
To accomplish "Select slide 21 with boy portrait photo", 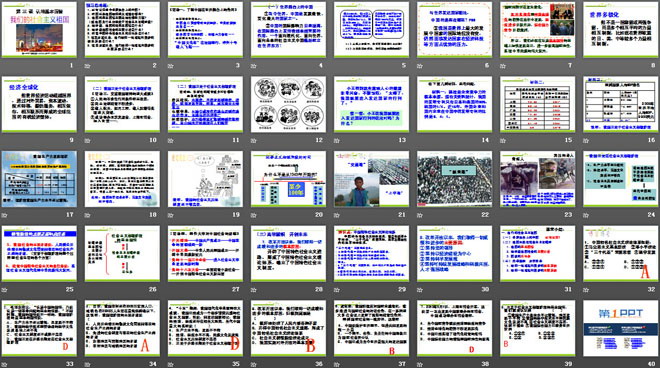I will pyautogui.click(x=372, y=179).
